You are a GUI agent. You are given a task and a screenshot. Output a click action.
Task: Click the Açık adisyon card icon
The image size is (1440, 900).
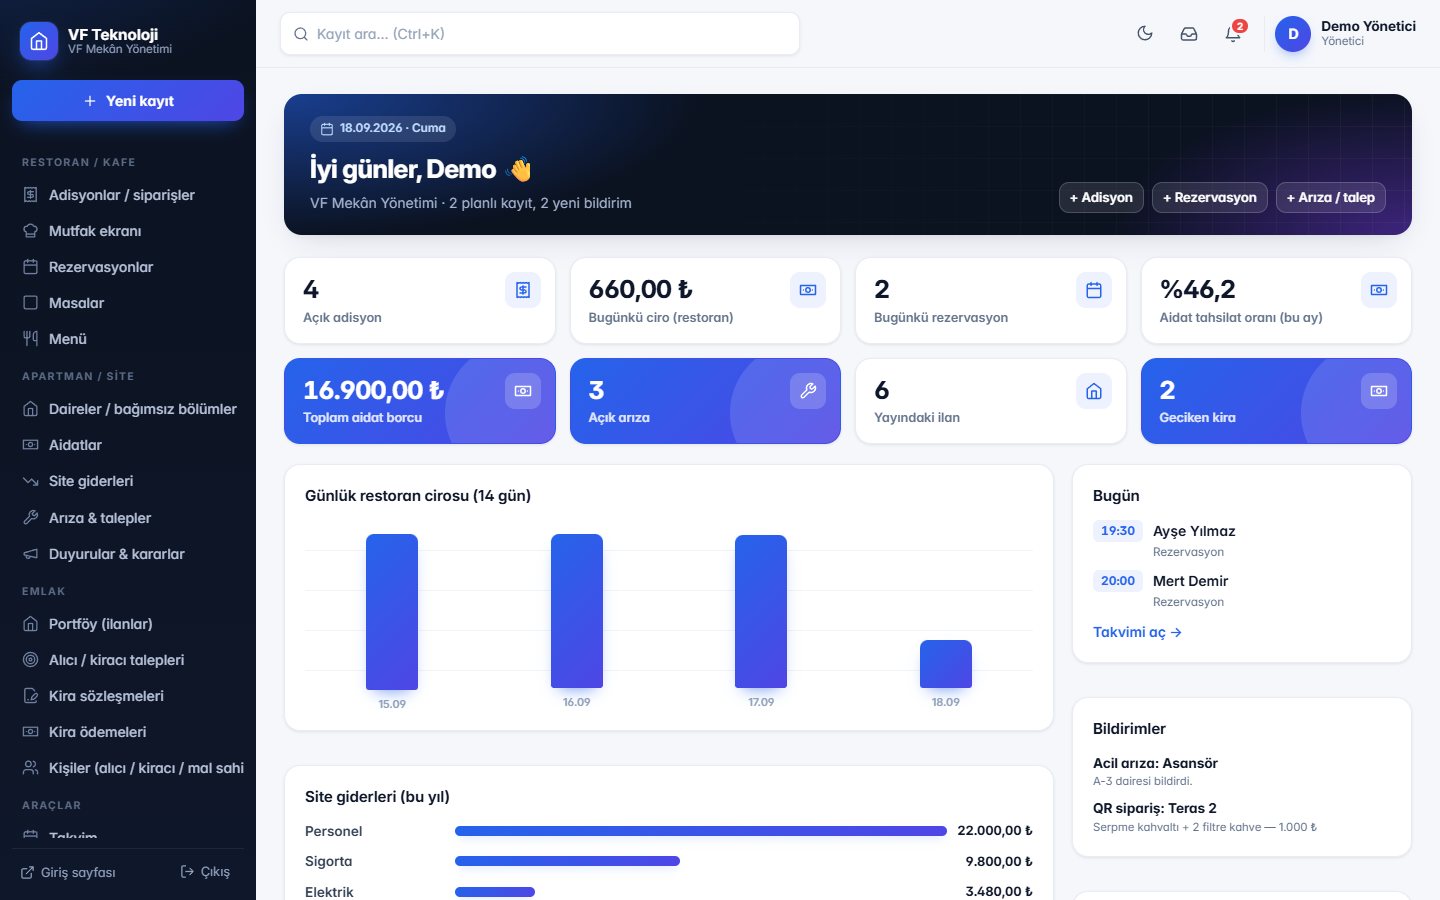[523, 290]
